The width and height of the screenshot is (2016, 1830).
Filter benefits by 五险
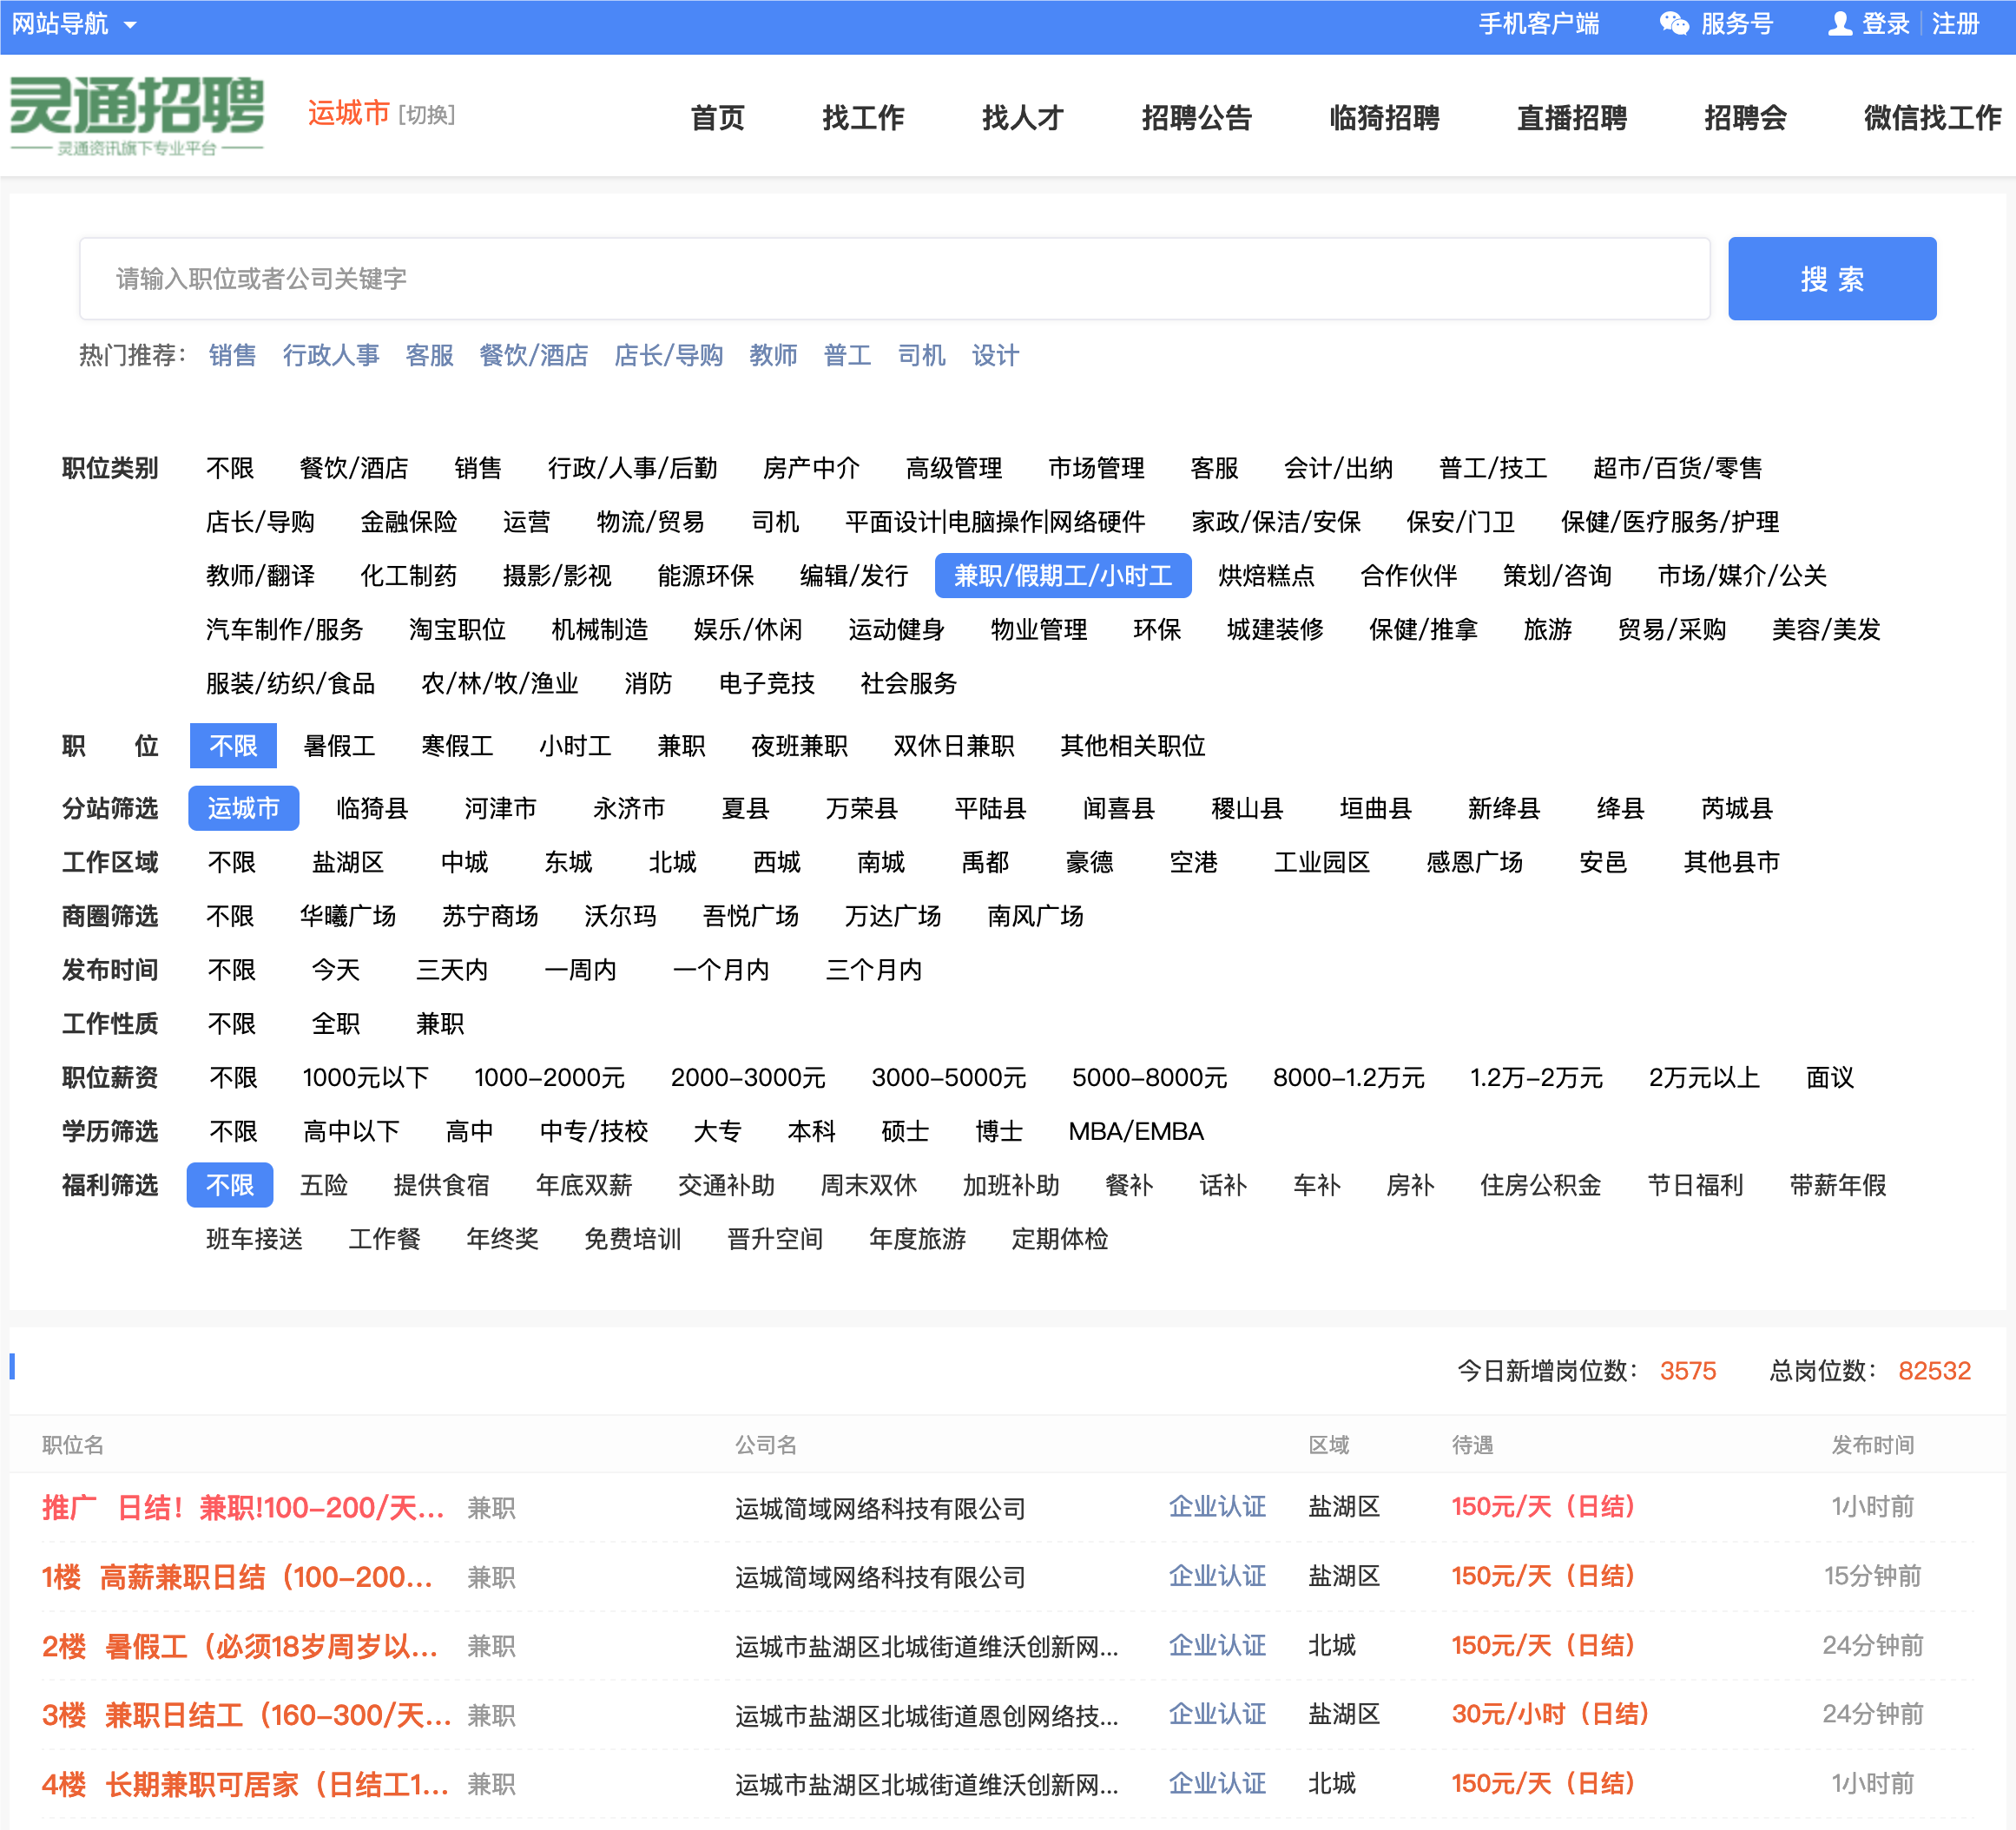324,1186
